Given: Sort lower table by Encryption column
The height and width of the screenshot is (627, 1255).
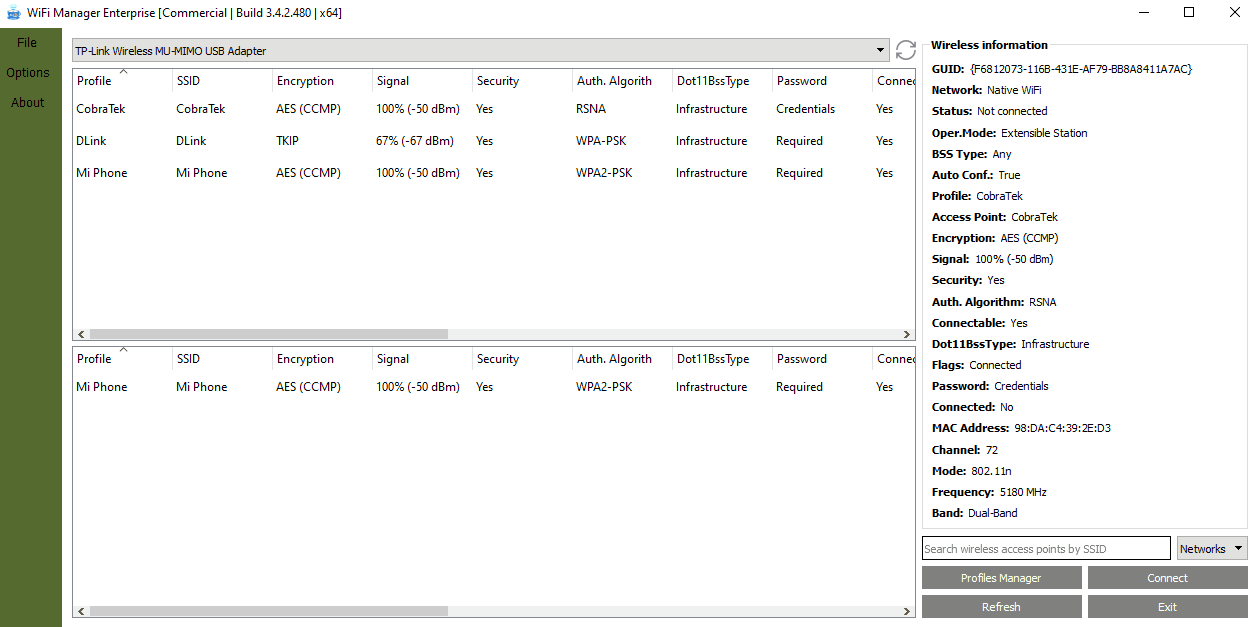Looking at the screenshot, I should (x=322, y=359).
